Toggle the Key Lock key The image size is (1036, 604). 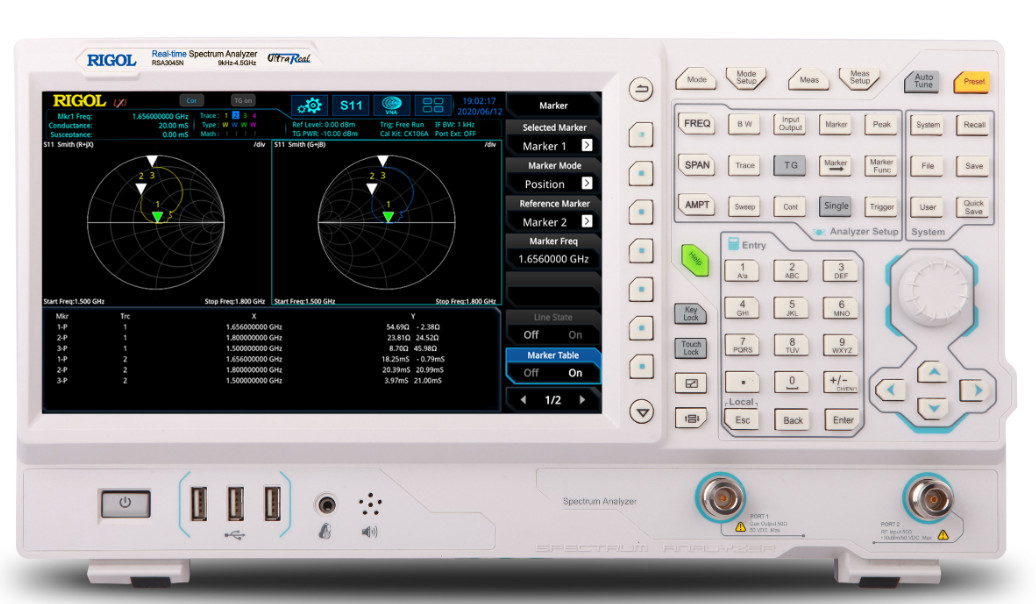(690, 313)
